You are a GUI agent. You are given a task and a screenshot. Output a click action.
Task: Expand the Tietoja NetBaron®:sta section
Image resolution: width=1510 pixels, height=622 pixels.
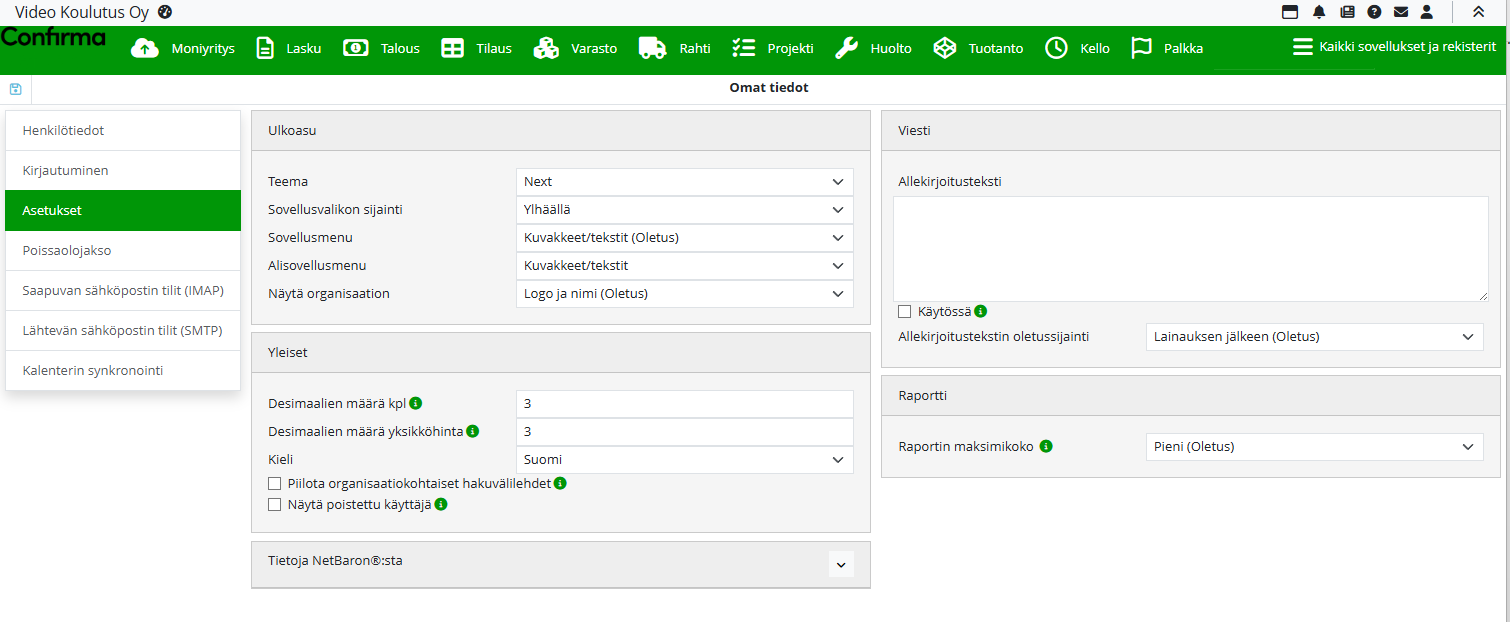coord(841,564)
